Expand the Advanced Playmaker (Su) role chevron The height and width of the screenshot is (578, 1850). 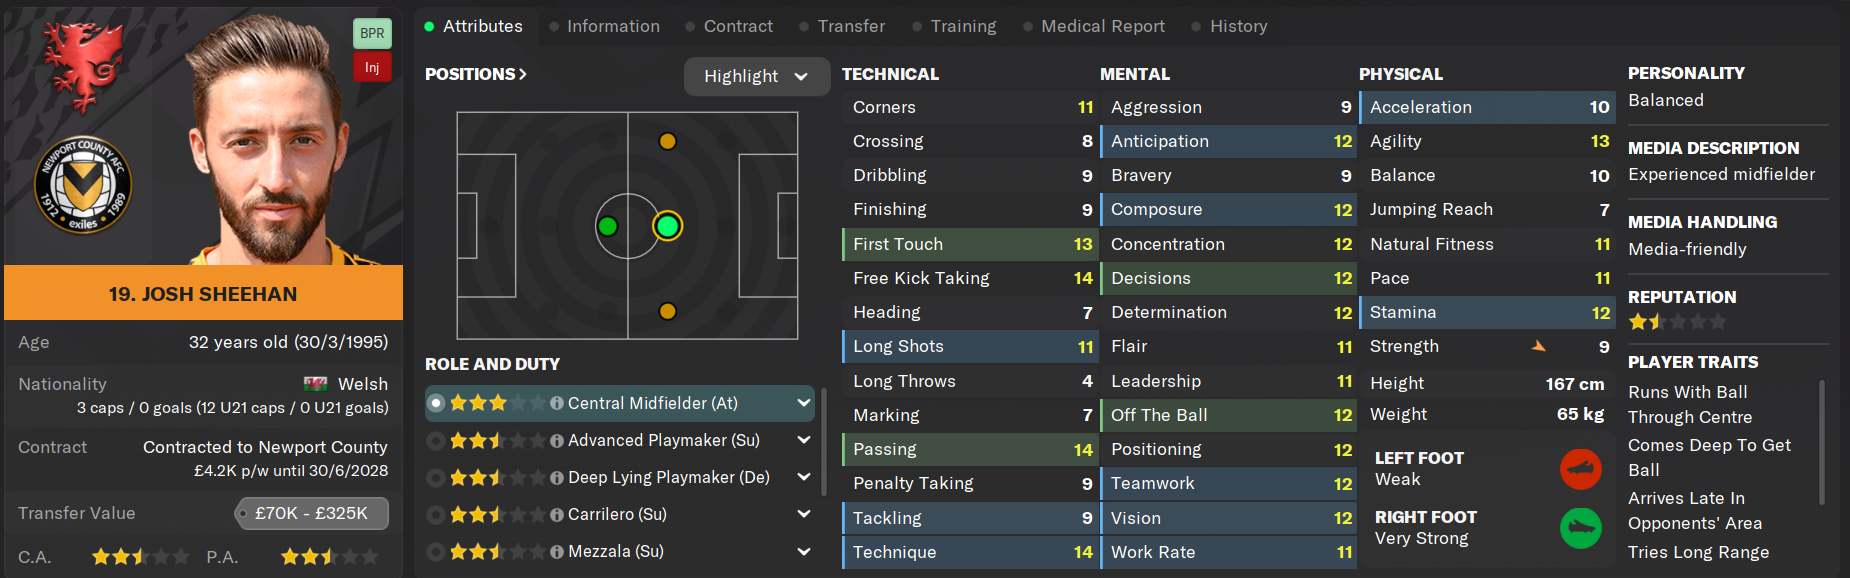point(803,440)
